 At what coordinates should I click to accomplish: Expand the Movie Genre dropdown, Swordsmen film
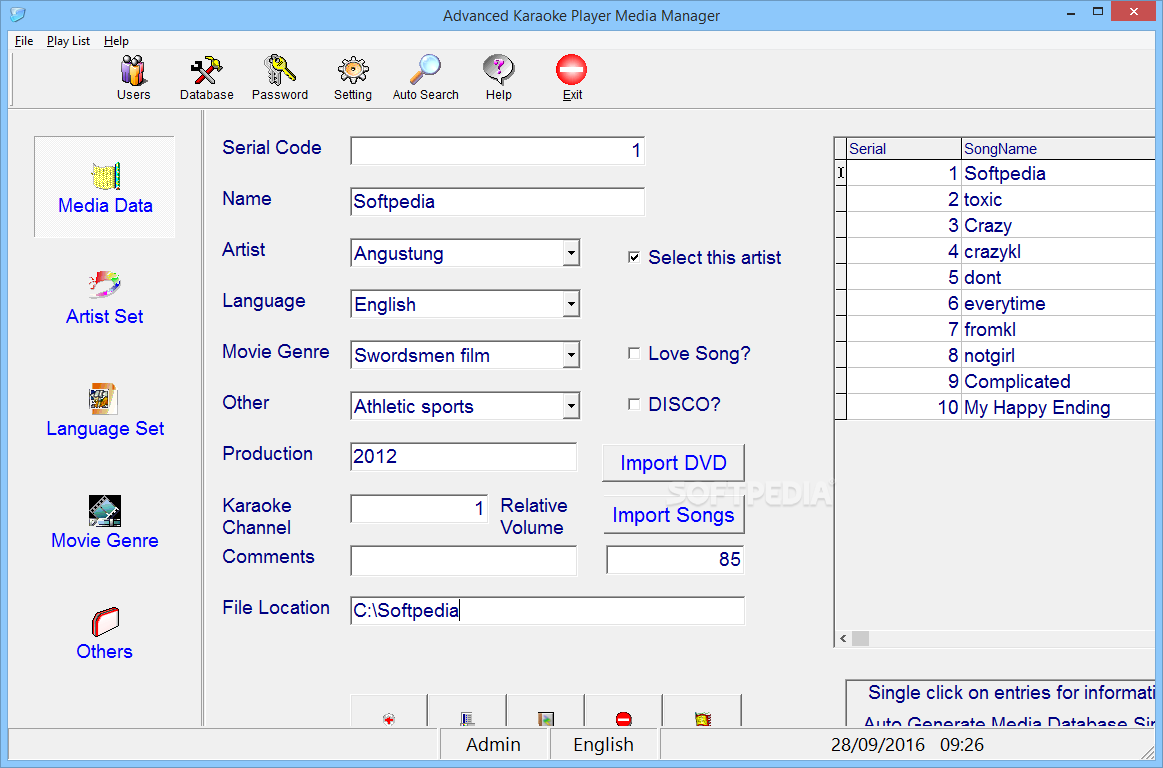[x=570, y=355]
